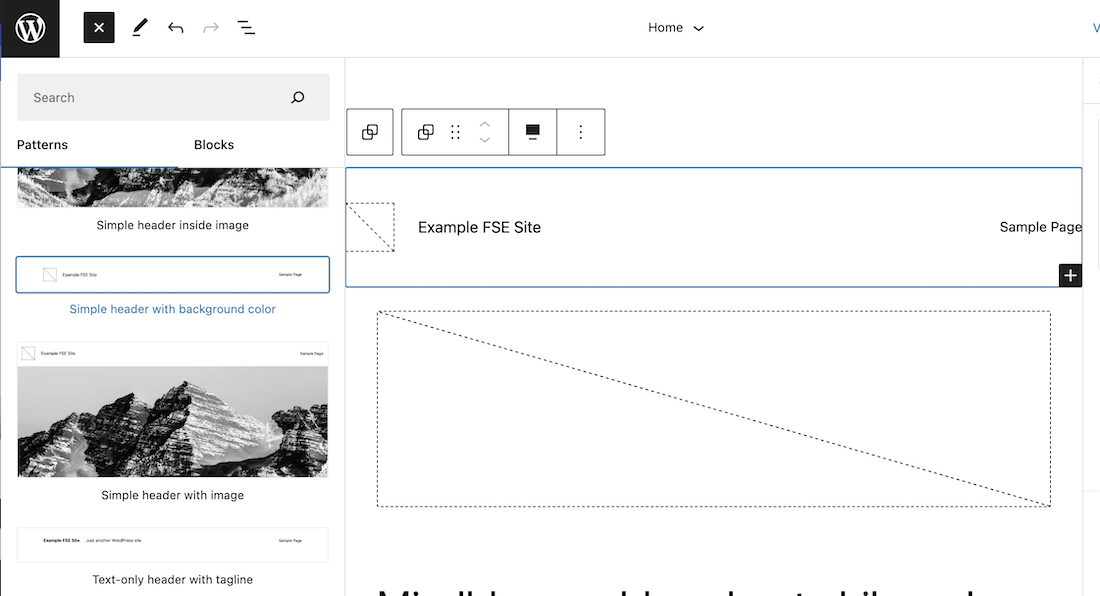Click the black plus add-block button
Screen dimensions: 1100x596
[1070, 275]
